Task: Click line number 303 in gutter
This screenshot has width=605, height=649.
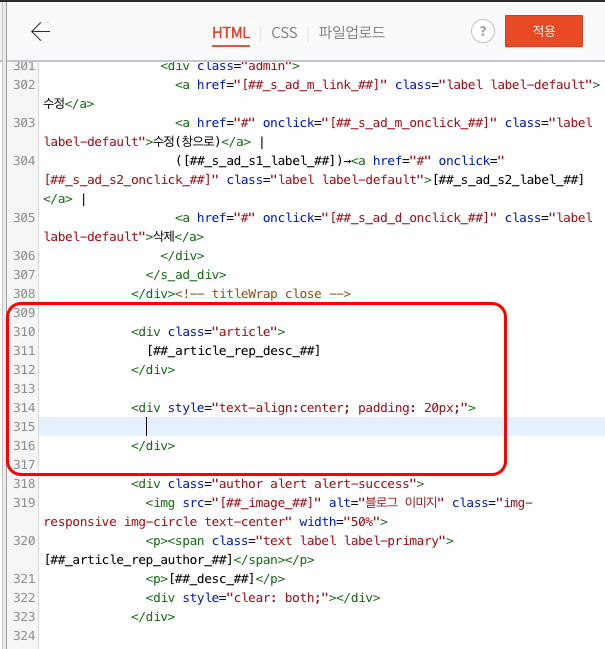Action: pyautogui.click(x=24, y=123)
